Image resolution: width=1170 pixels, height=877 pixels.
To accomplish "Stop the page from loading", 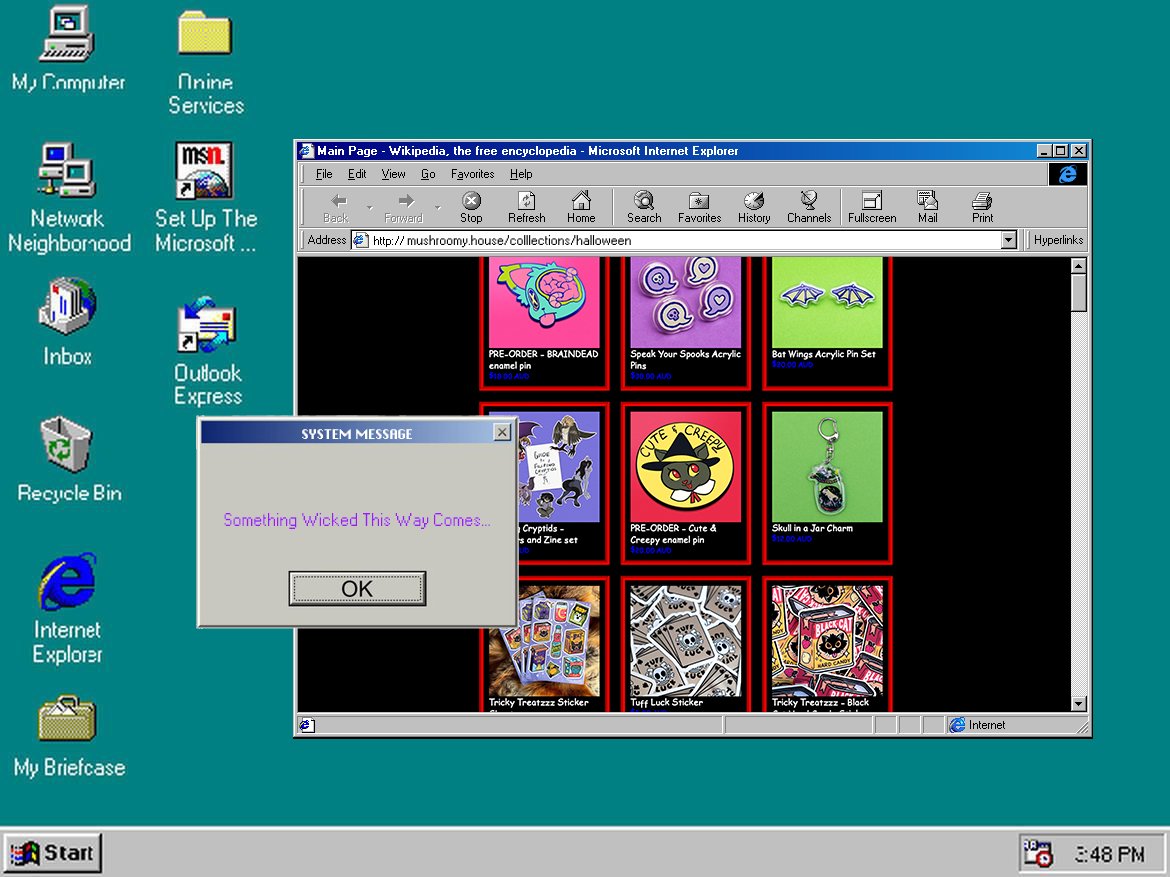I will tap(471, 207).
